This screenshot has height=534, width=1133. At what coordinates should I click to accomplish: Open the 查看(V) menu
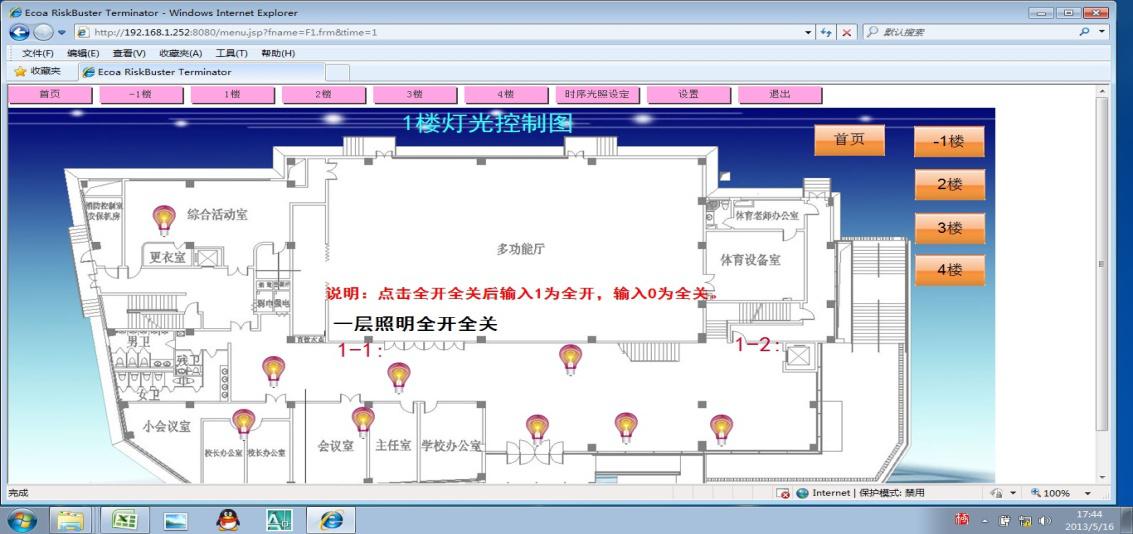129,53
